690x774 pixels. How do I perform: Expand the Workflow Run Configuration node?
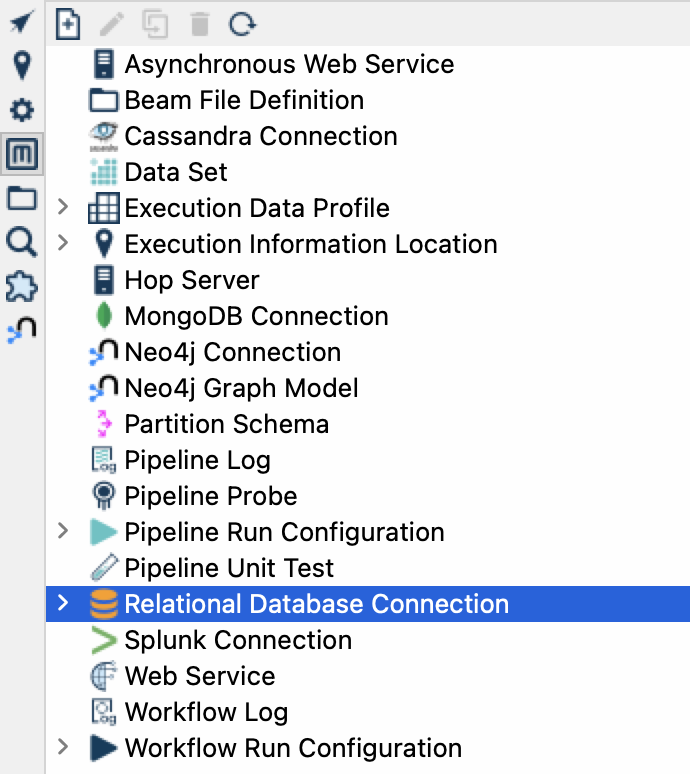(x=63, y=746)
